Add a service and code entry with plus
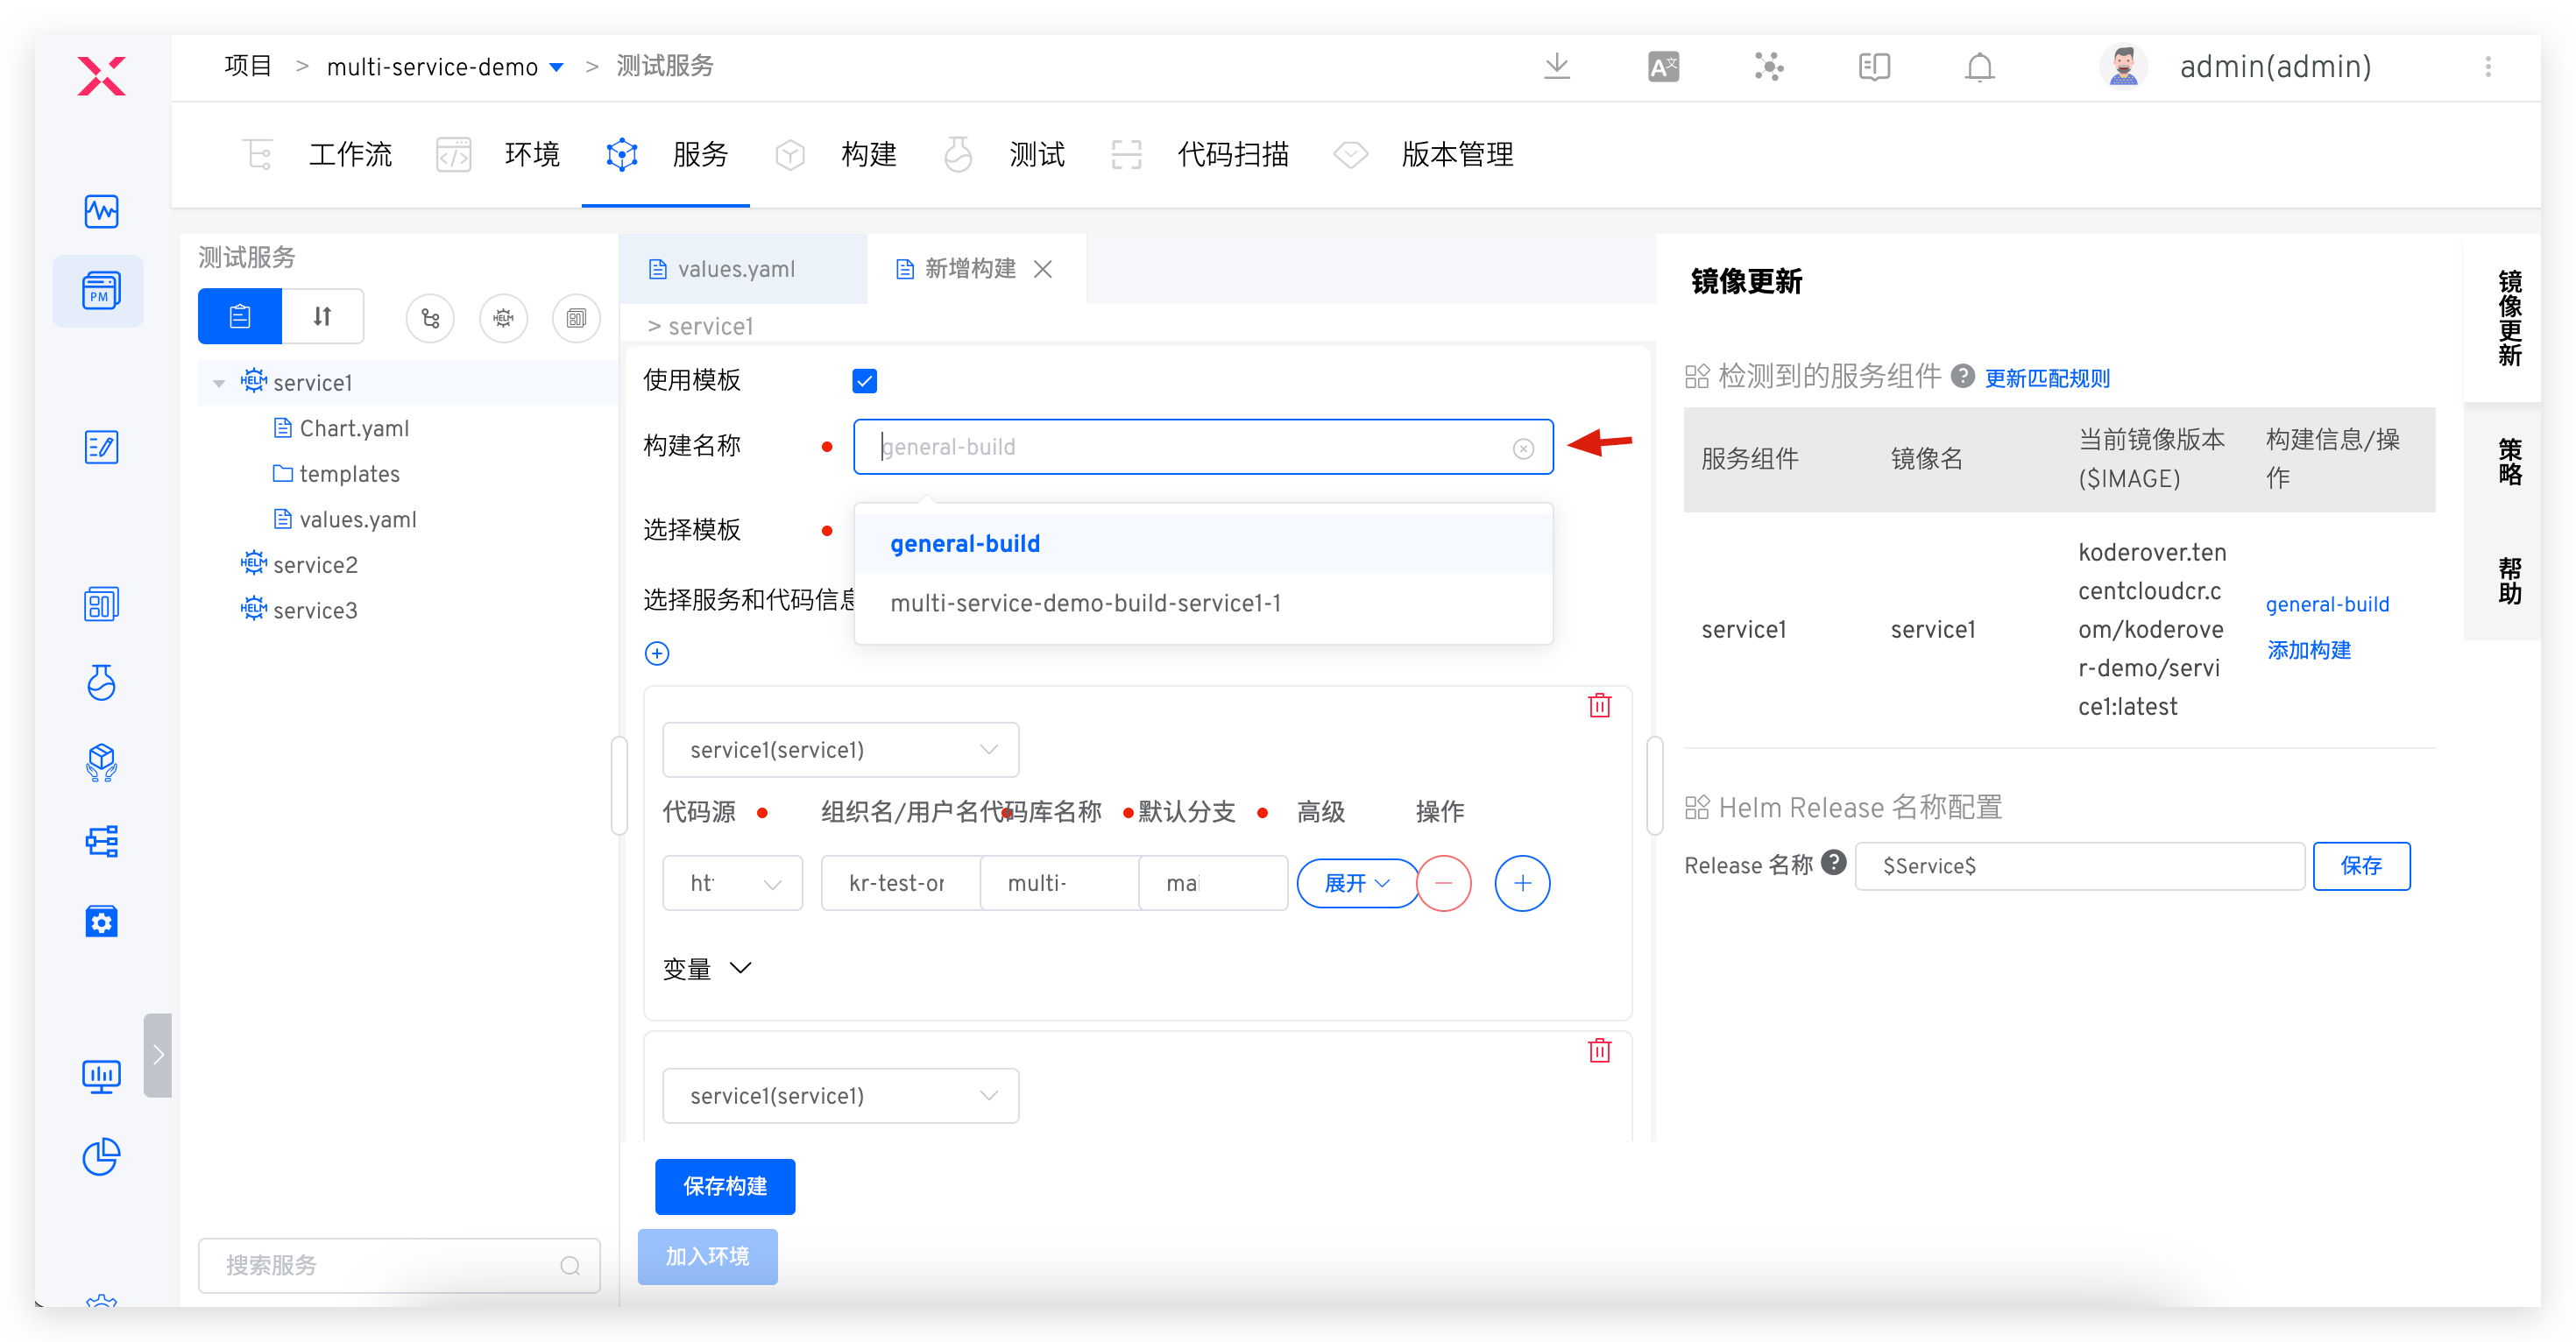Viewport: 2576px width, 1342px height. (x=657, y=653)
